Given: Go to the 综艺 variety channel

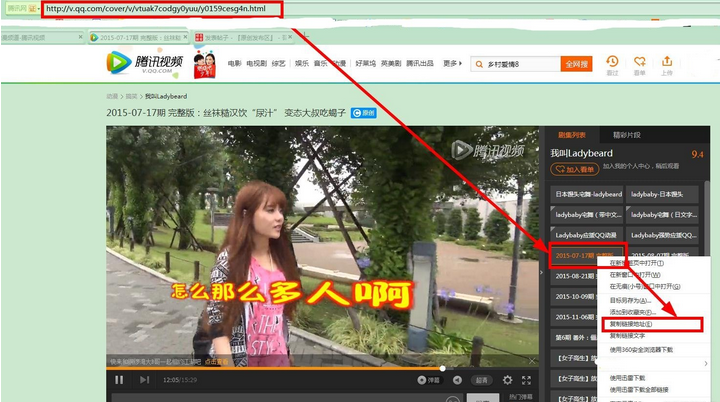Looking at the screenshot, I should [278, 63].
